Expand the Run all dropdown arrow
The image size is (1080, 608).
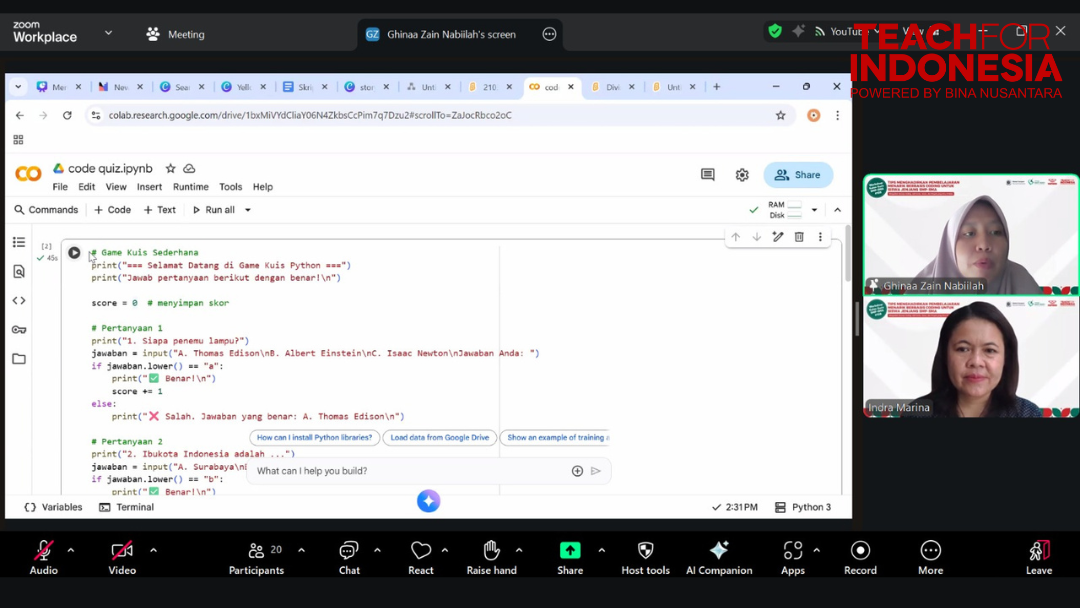(248, 210)
